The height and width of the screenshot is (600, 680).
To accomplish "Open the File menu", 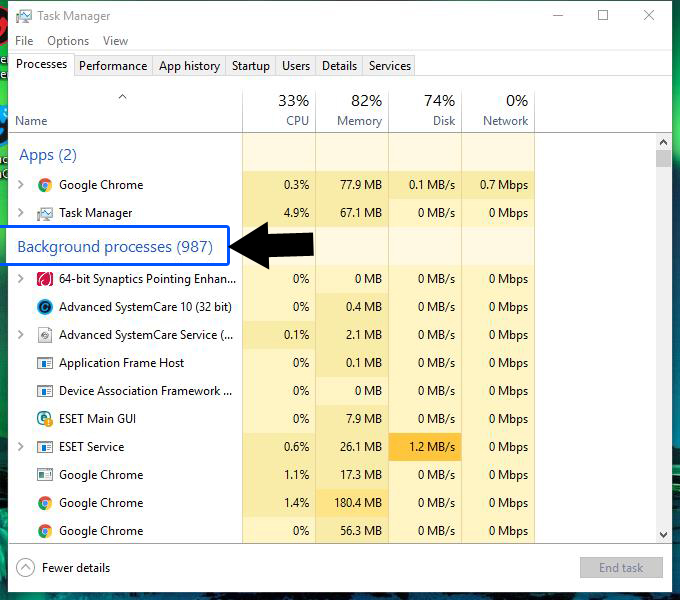I will [x=24, y=41].
